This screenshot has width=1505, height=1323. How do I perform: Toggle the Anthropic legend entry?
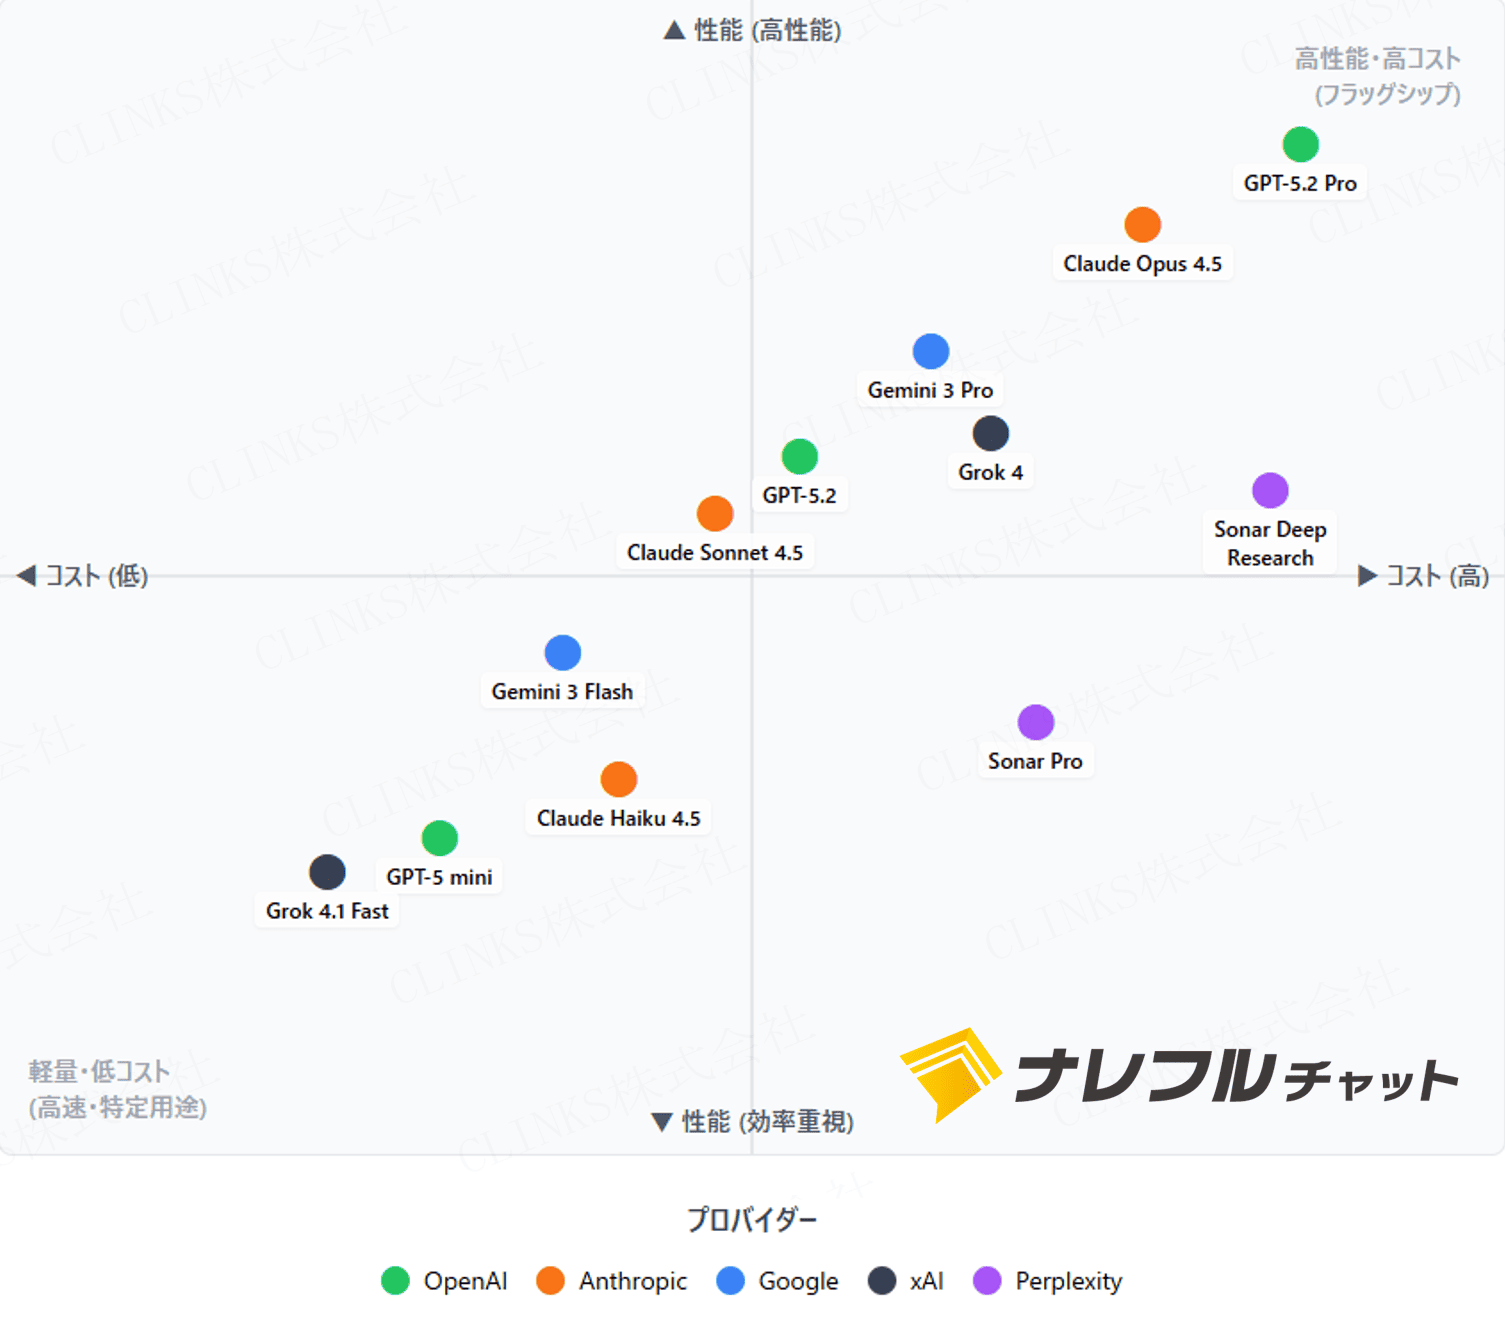[x=612, y=1281]
